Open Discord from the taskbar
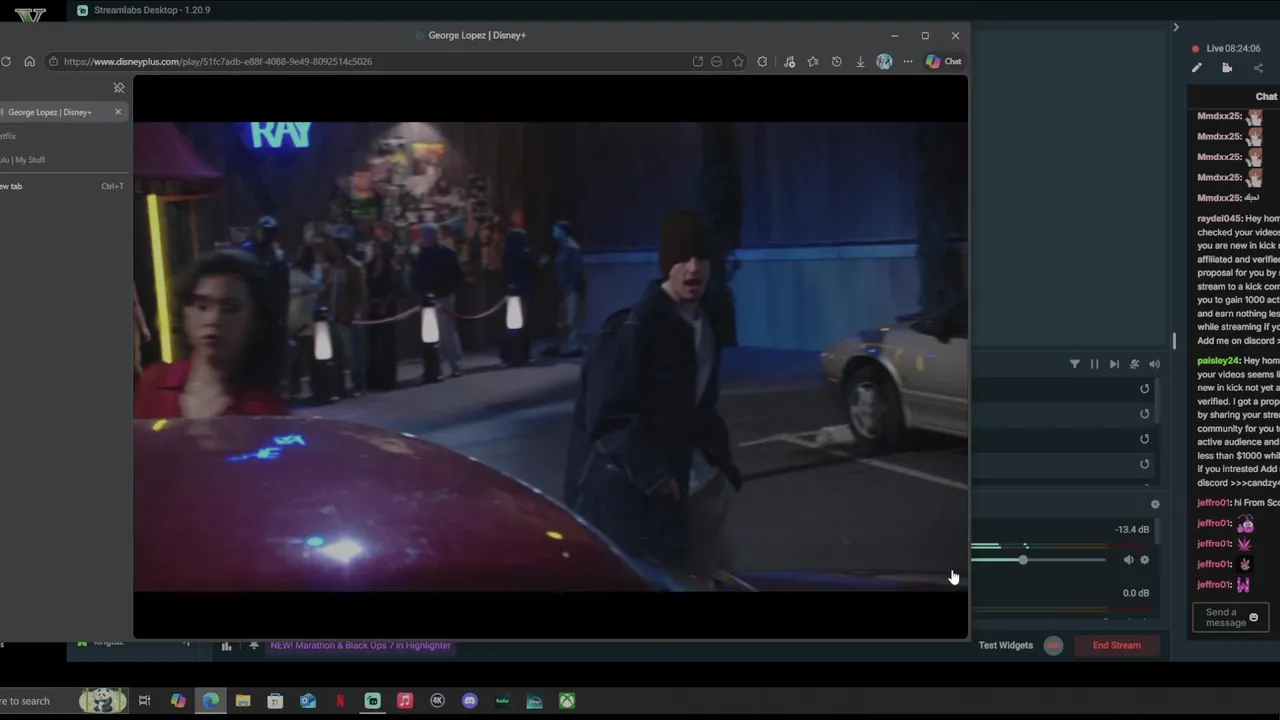Screen dimensions: 1280x720 tap(470, 701)
